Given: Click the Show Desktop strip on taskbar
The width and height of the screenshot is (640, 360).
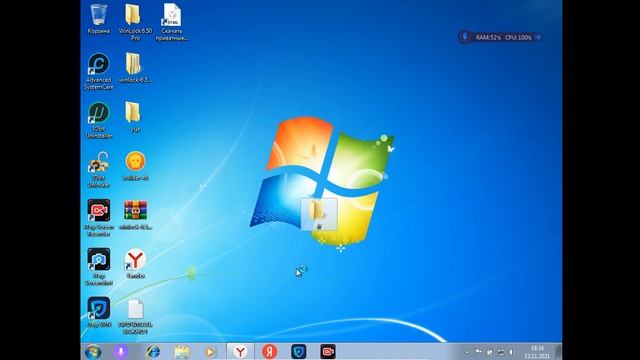Looking at the screenshot, I should [x=558, y=351].
